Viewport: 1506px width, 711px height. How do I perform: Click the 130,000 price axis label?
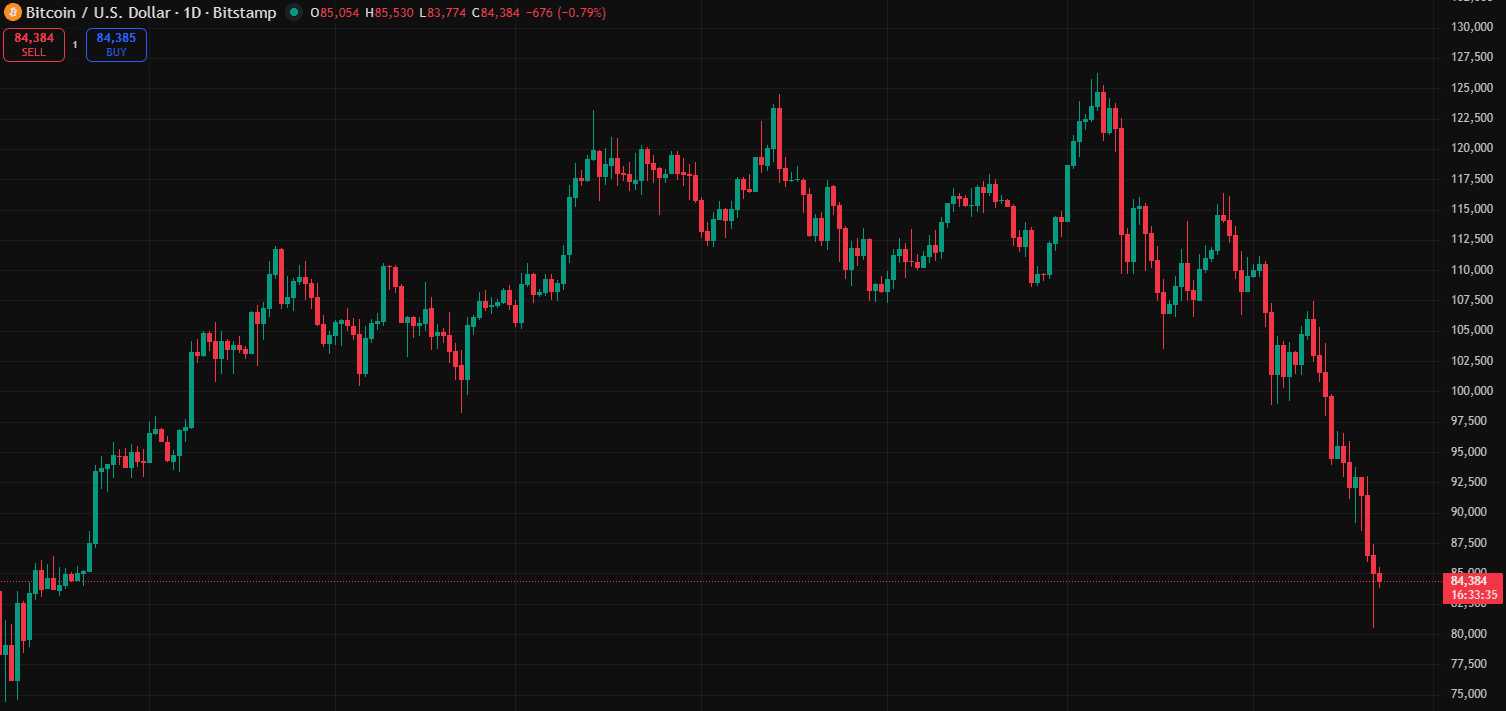point(1471,27)
